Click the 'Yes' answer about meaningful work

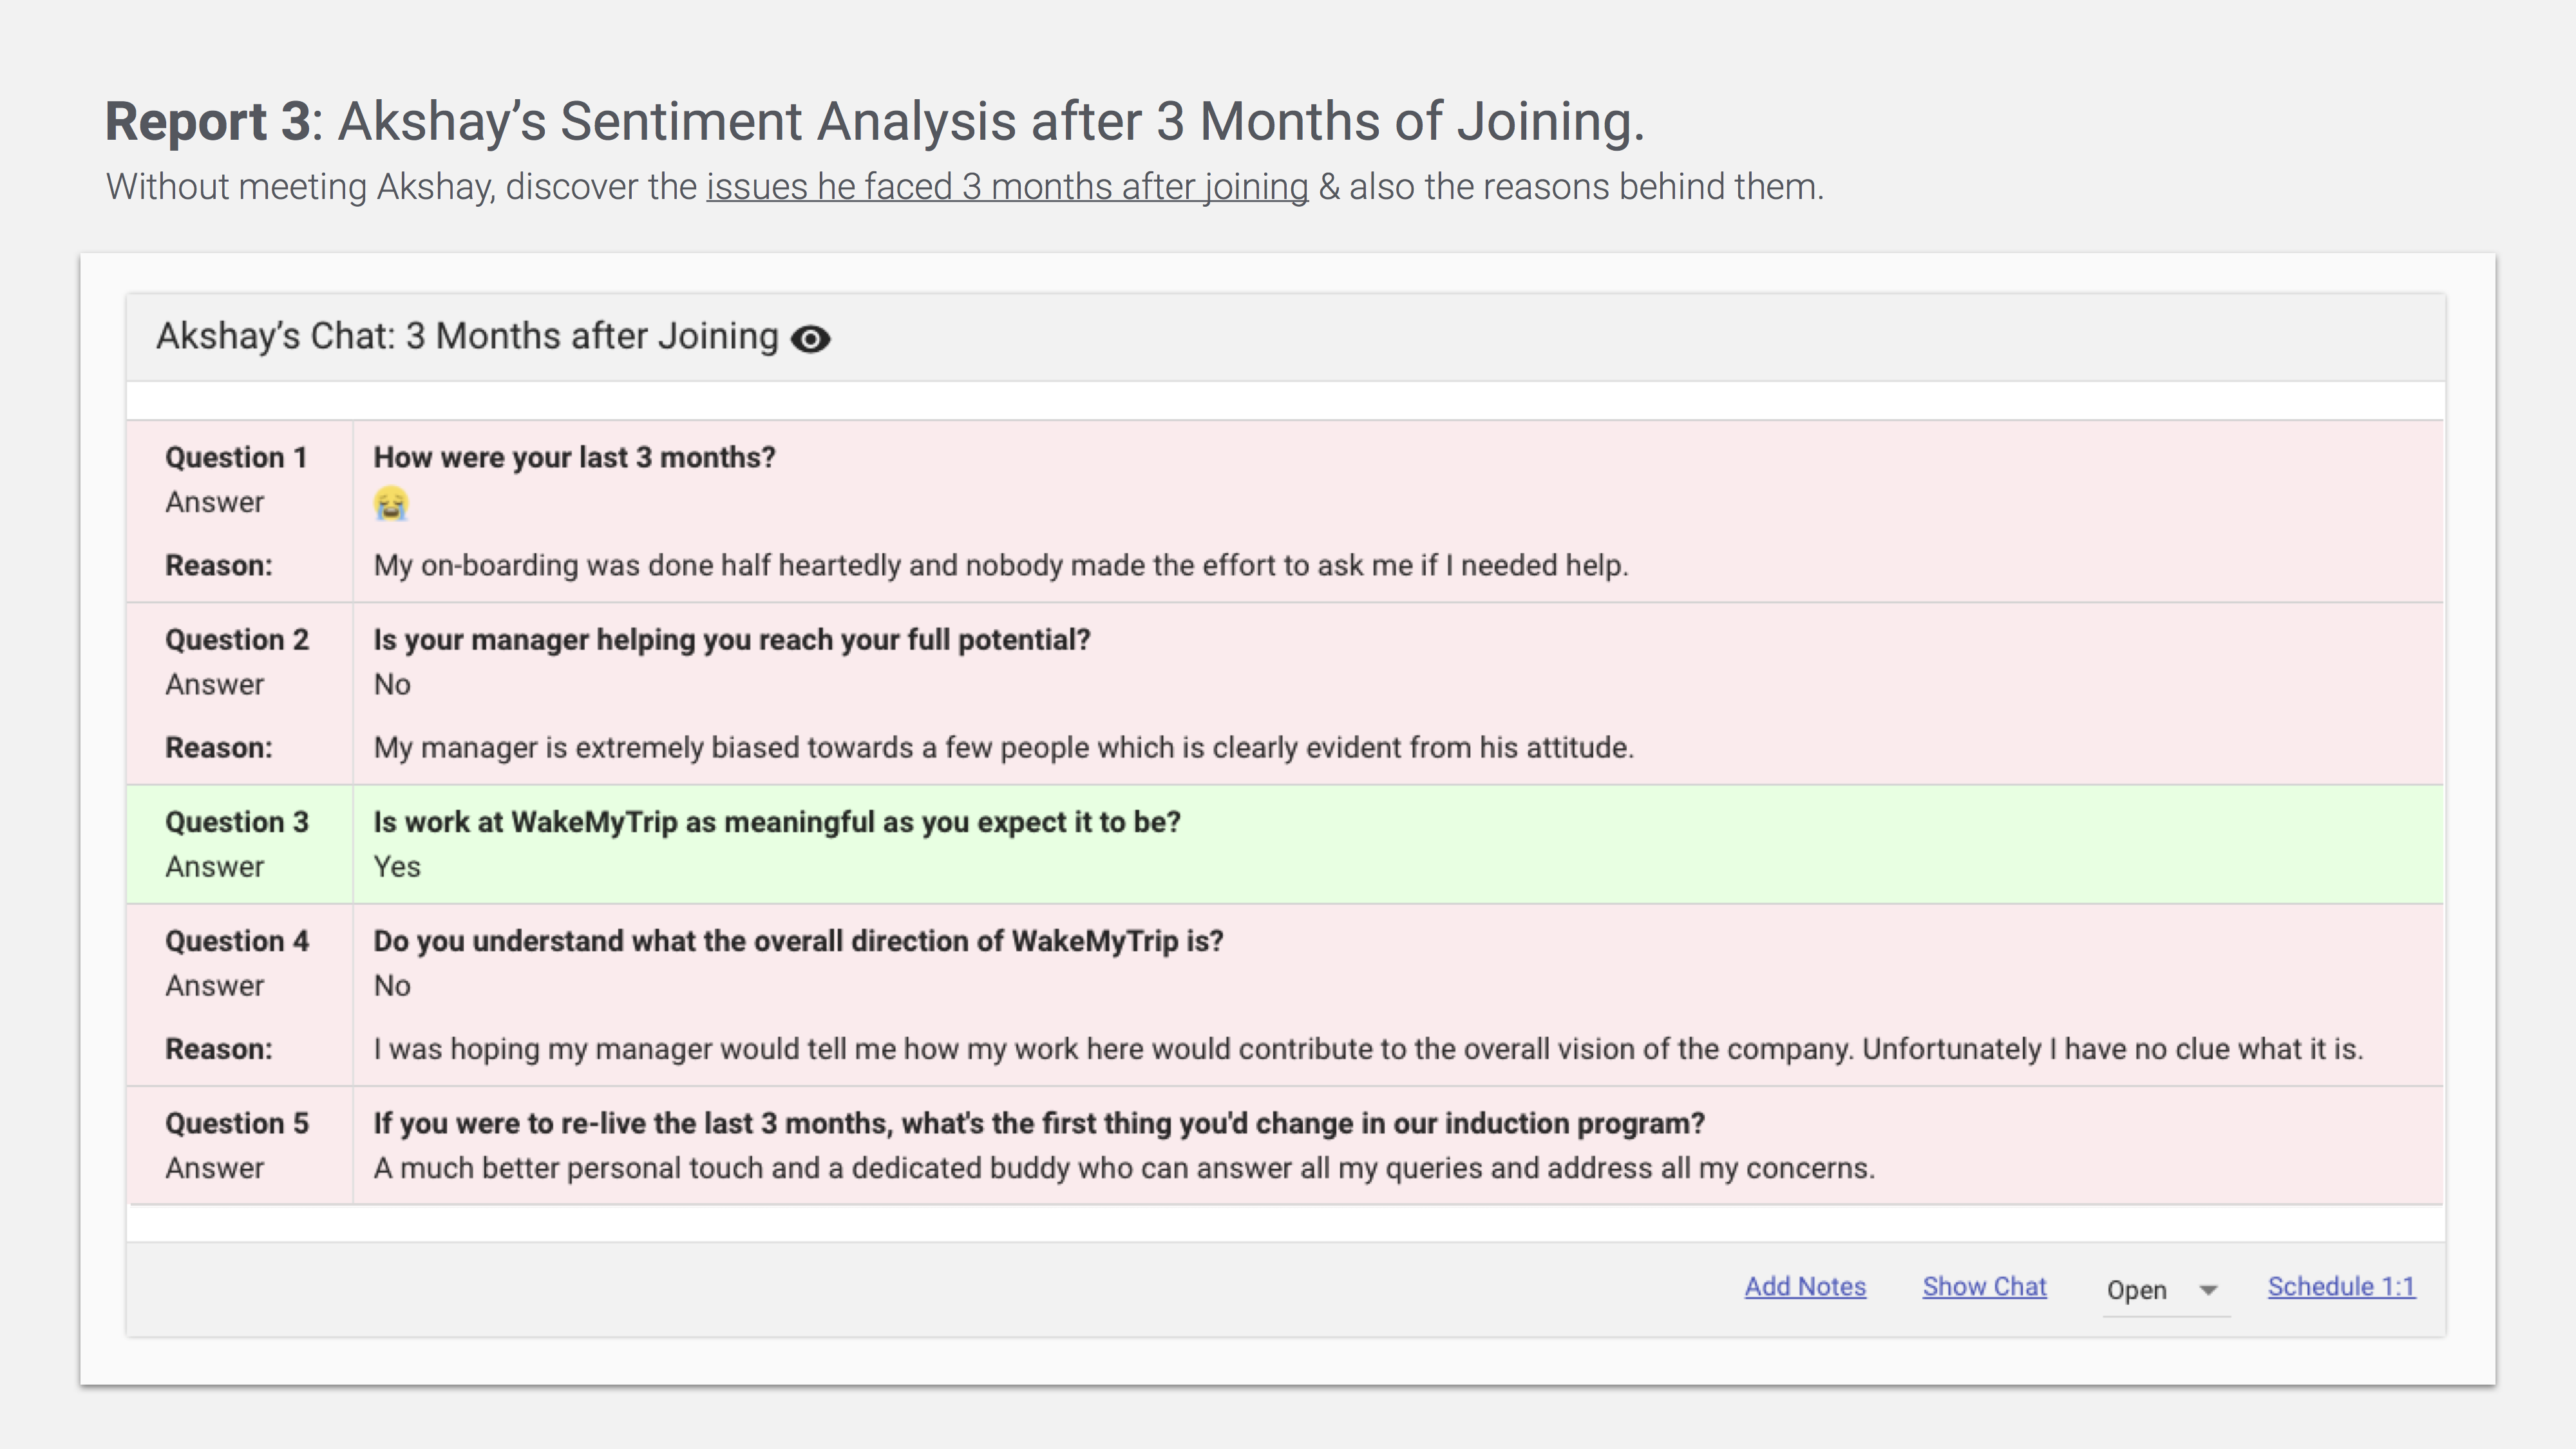pos(397,867)
